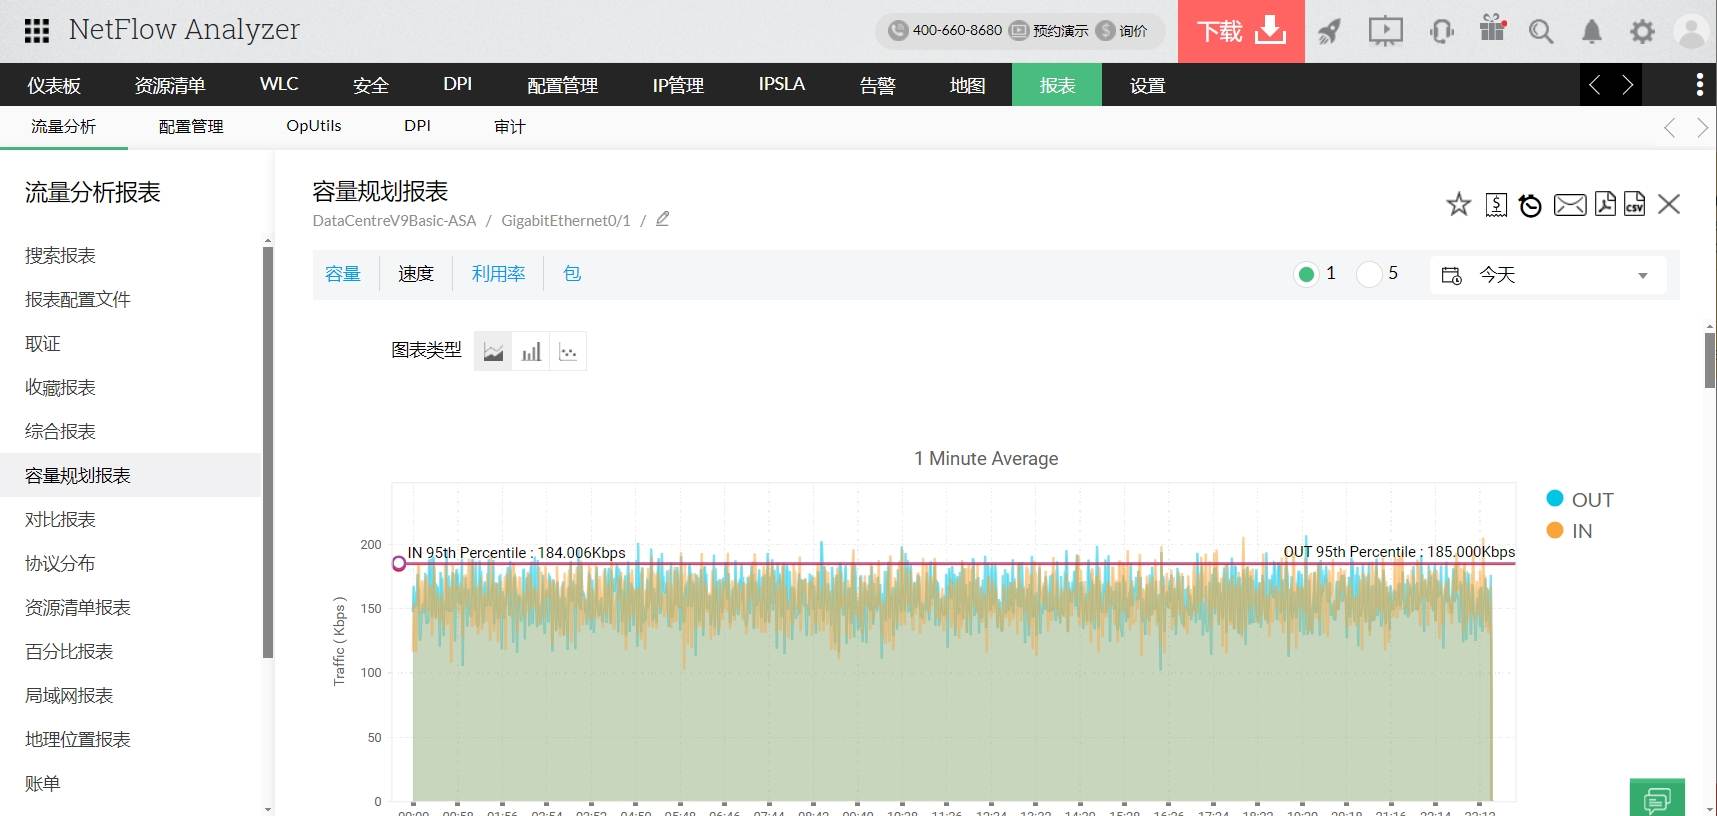Viewport: 1717px width, 816px height.
Task: Switch chart to scatter plot type
Action: [x=568, y=351]
